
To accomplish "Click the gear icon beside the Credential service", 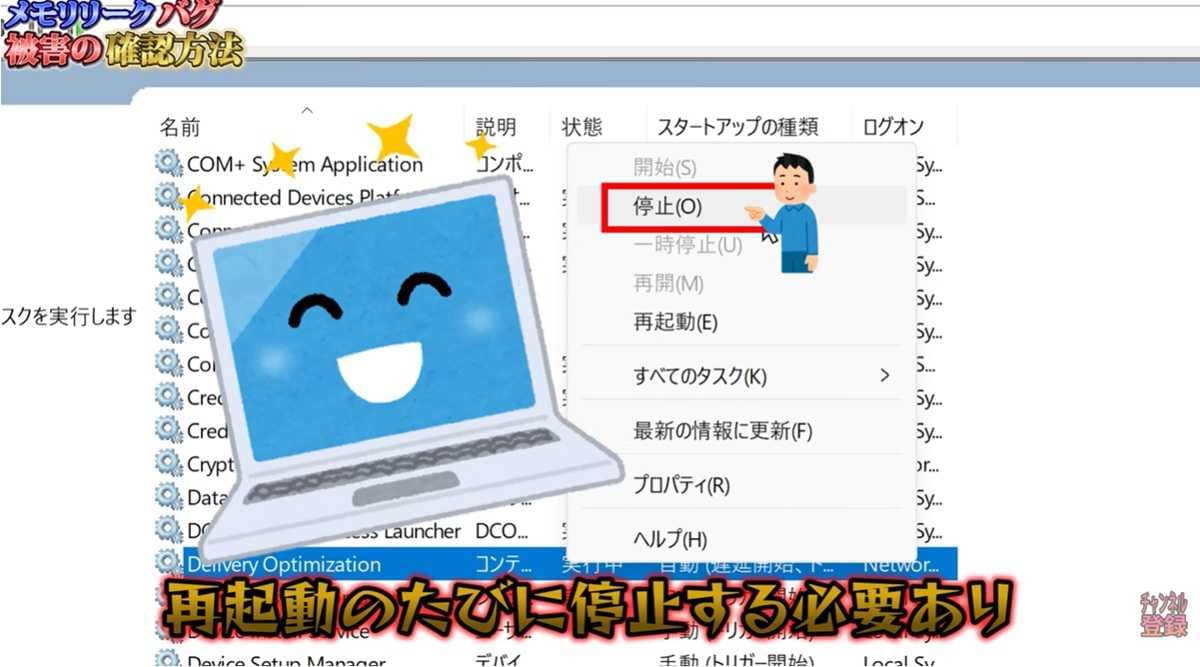I will click(166, 397).
